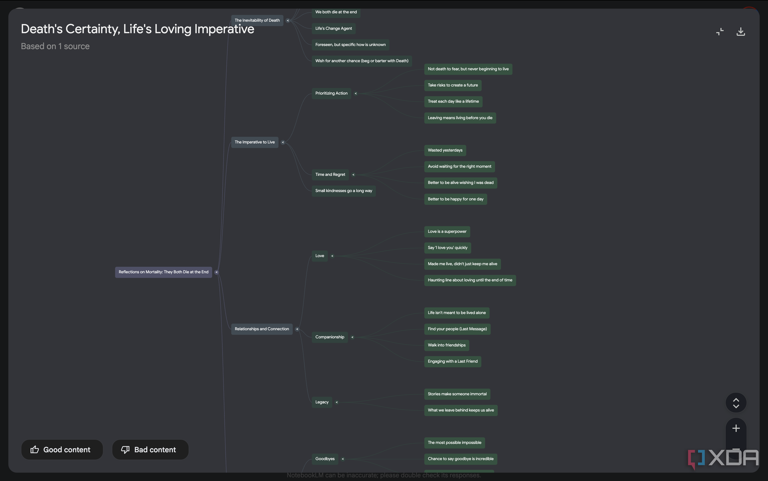Collapse the Love sub-branch arrow
768x481 pixels.
(x=332, y=256)
